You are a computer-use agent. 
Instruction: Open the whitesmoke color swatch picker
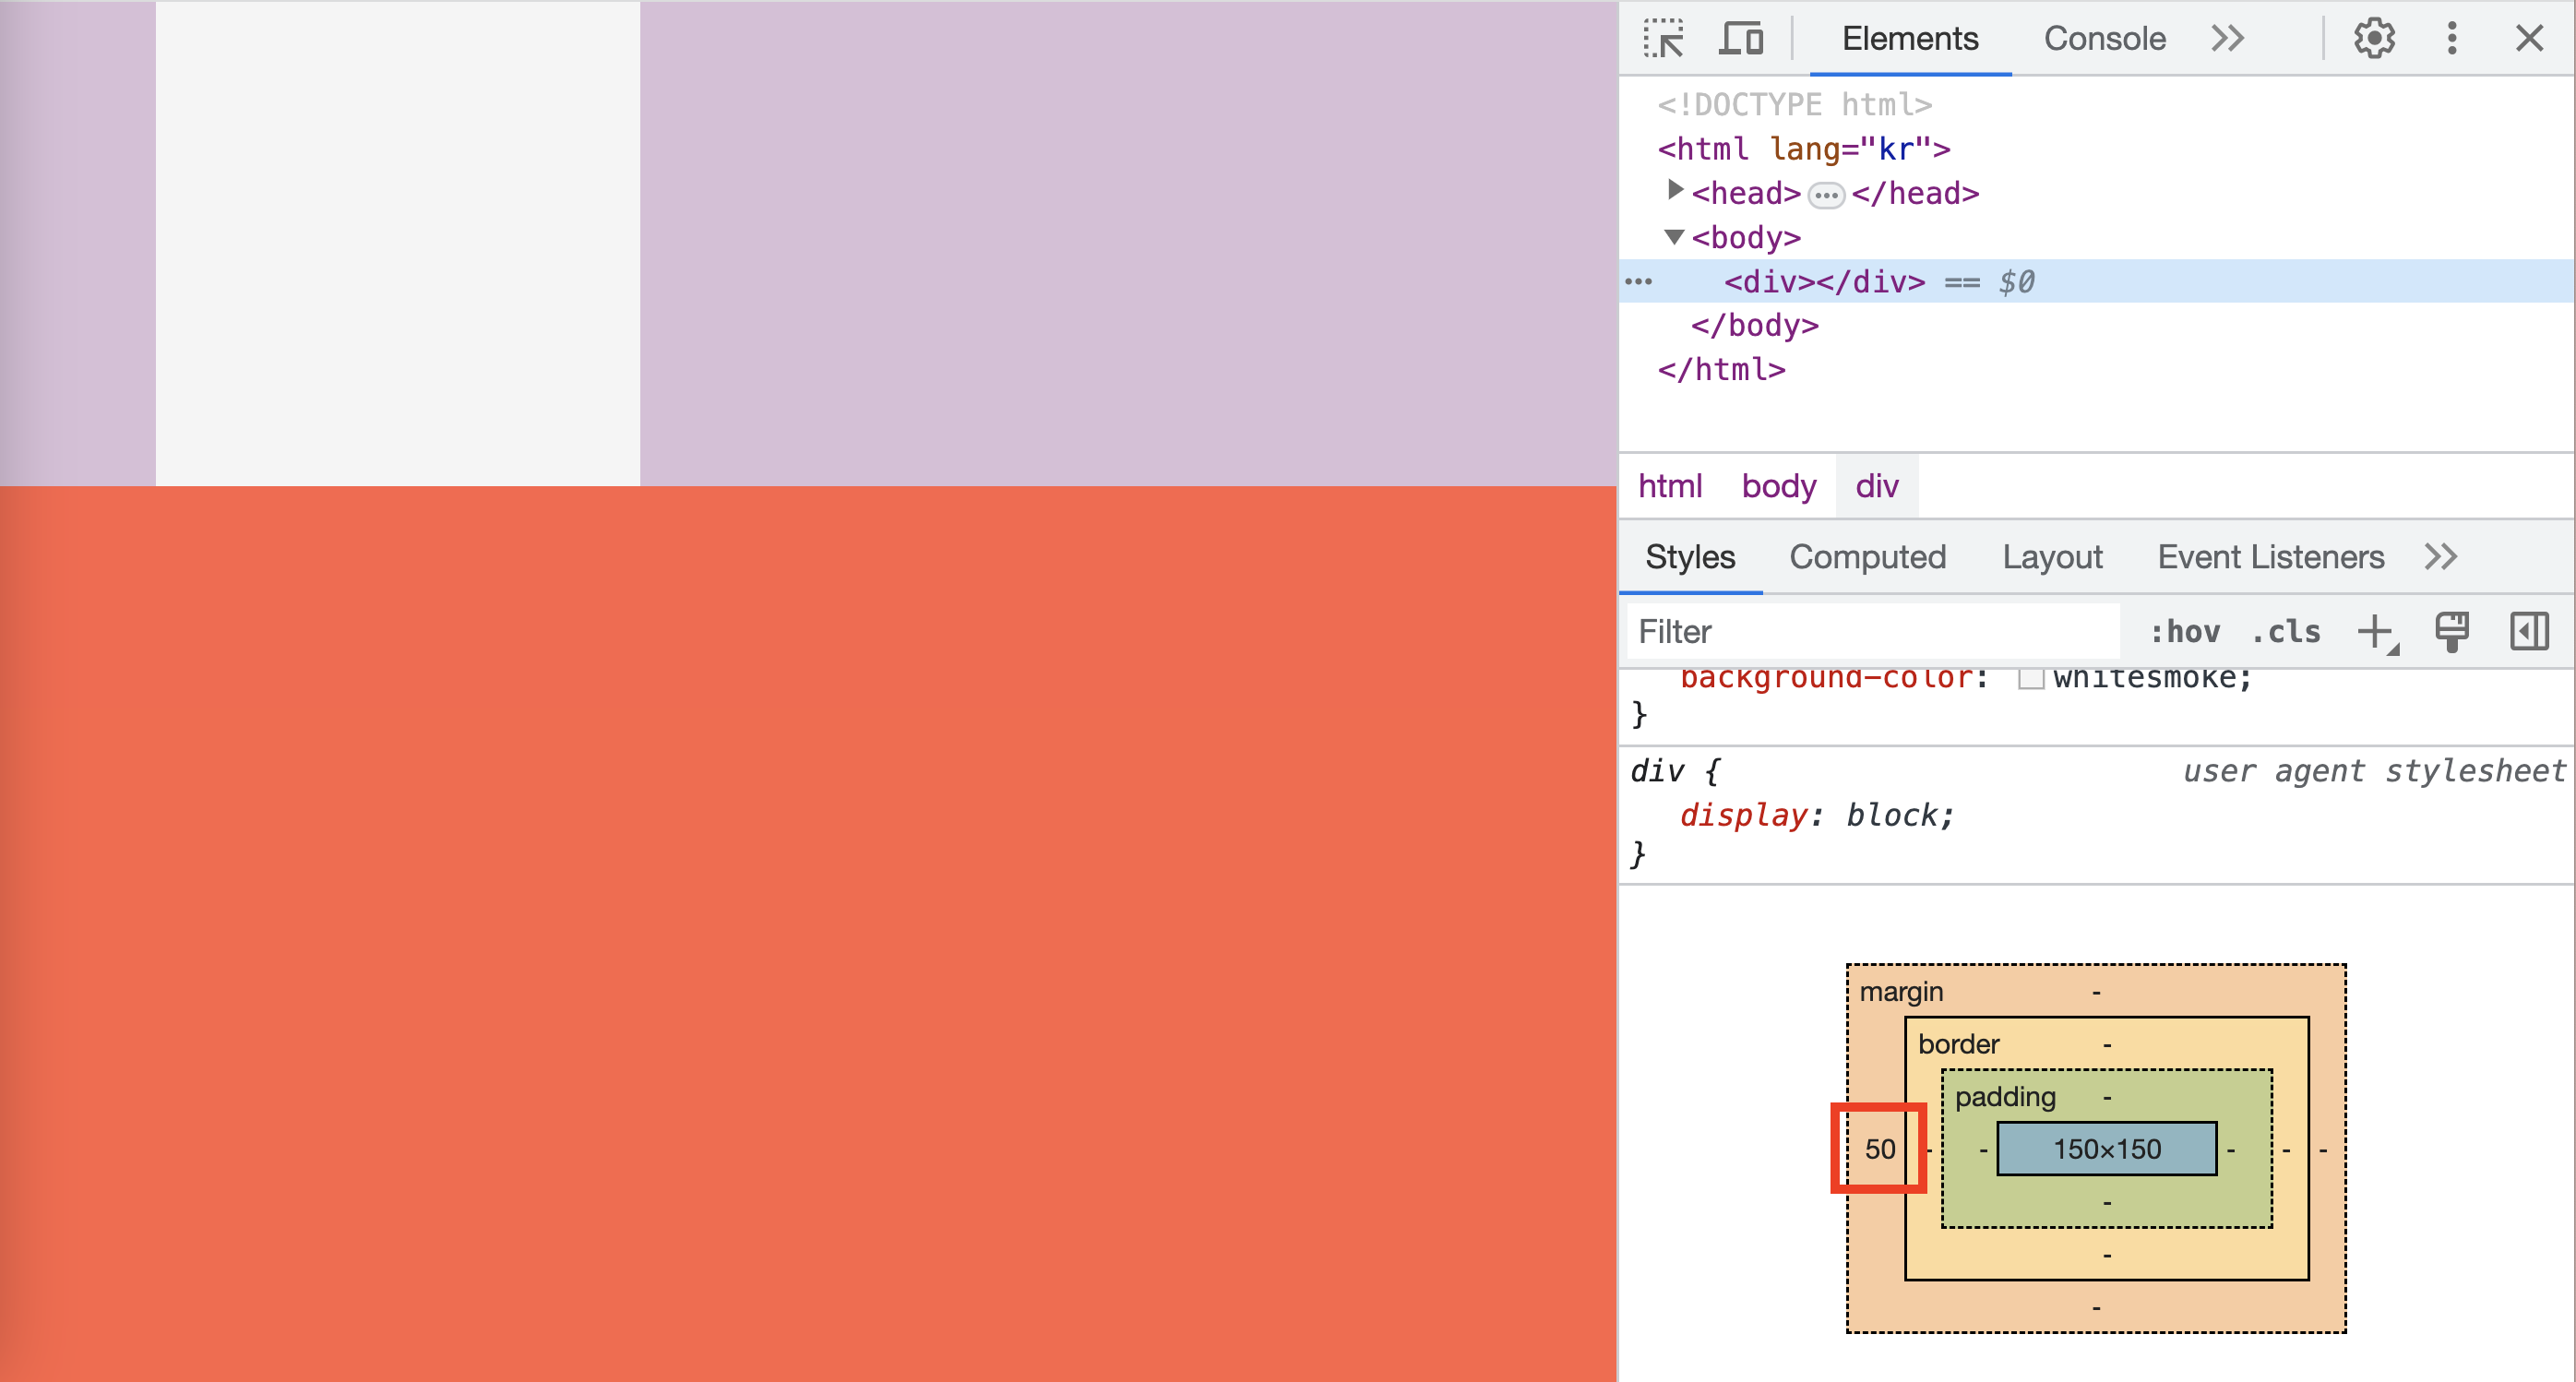tap(2030, 679)
